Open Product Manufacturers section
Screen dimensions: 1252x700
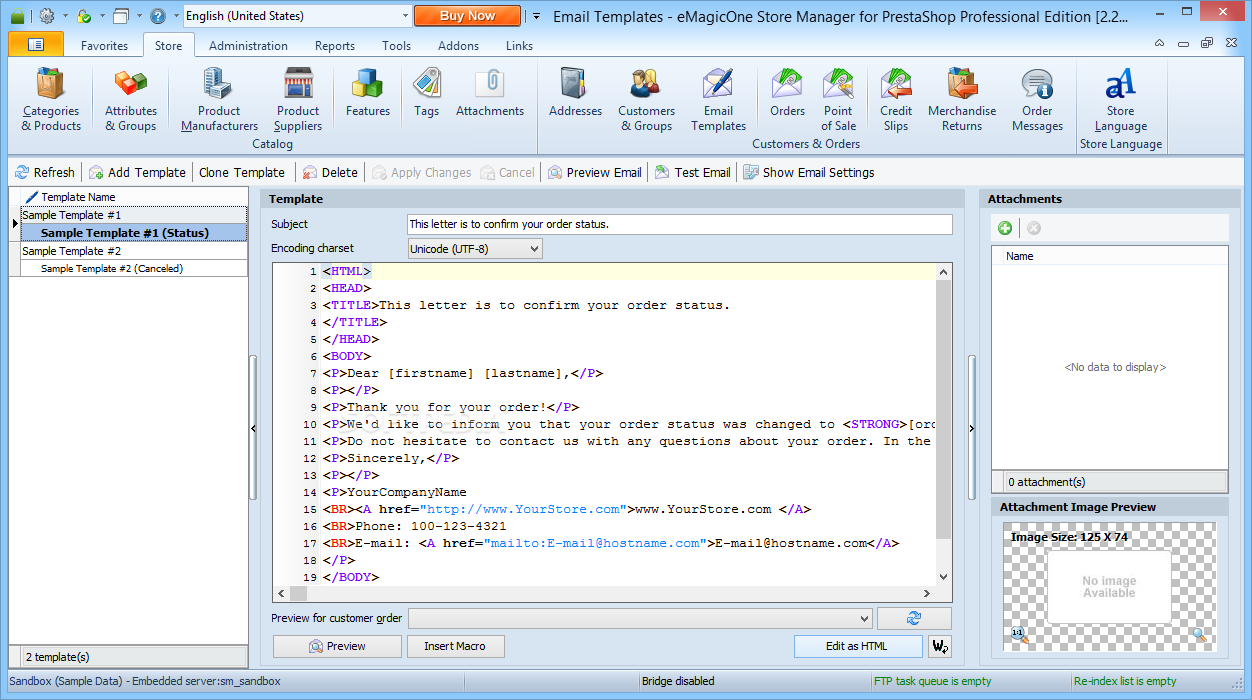tap(219, 99)
